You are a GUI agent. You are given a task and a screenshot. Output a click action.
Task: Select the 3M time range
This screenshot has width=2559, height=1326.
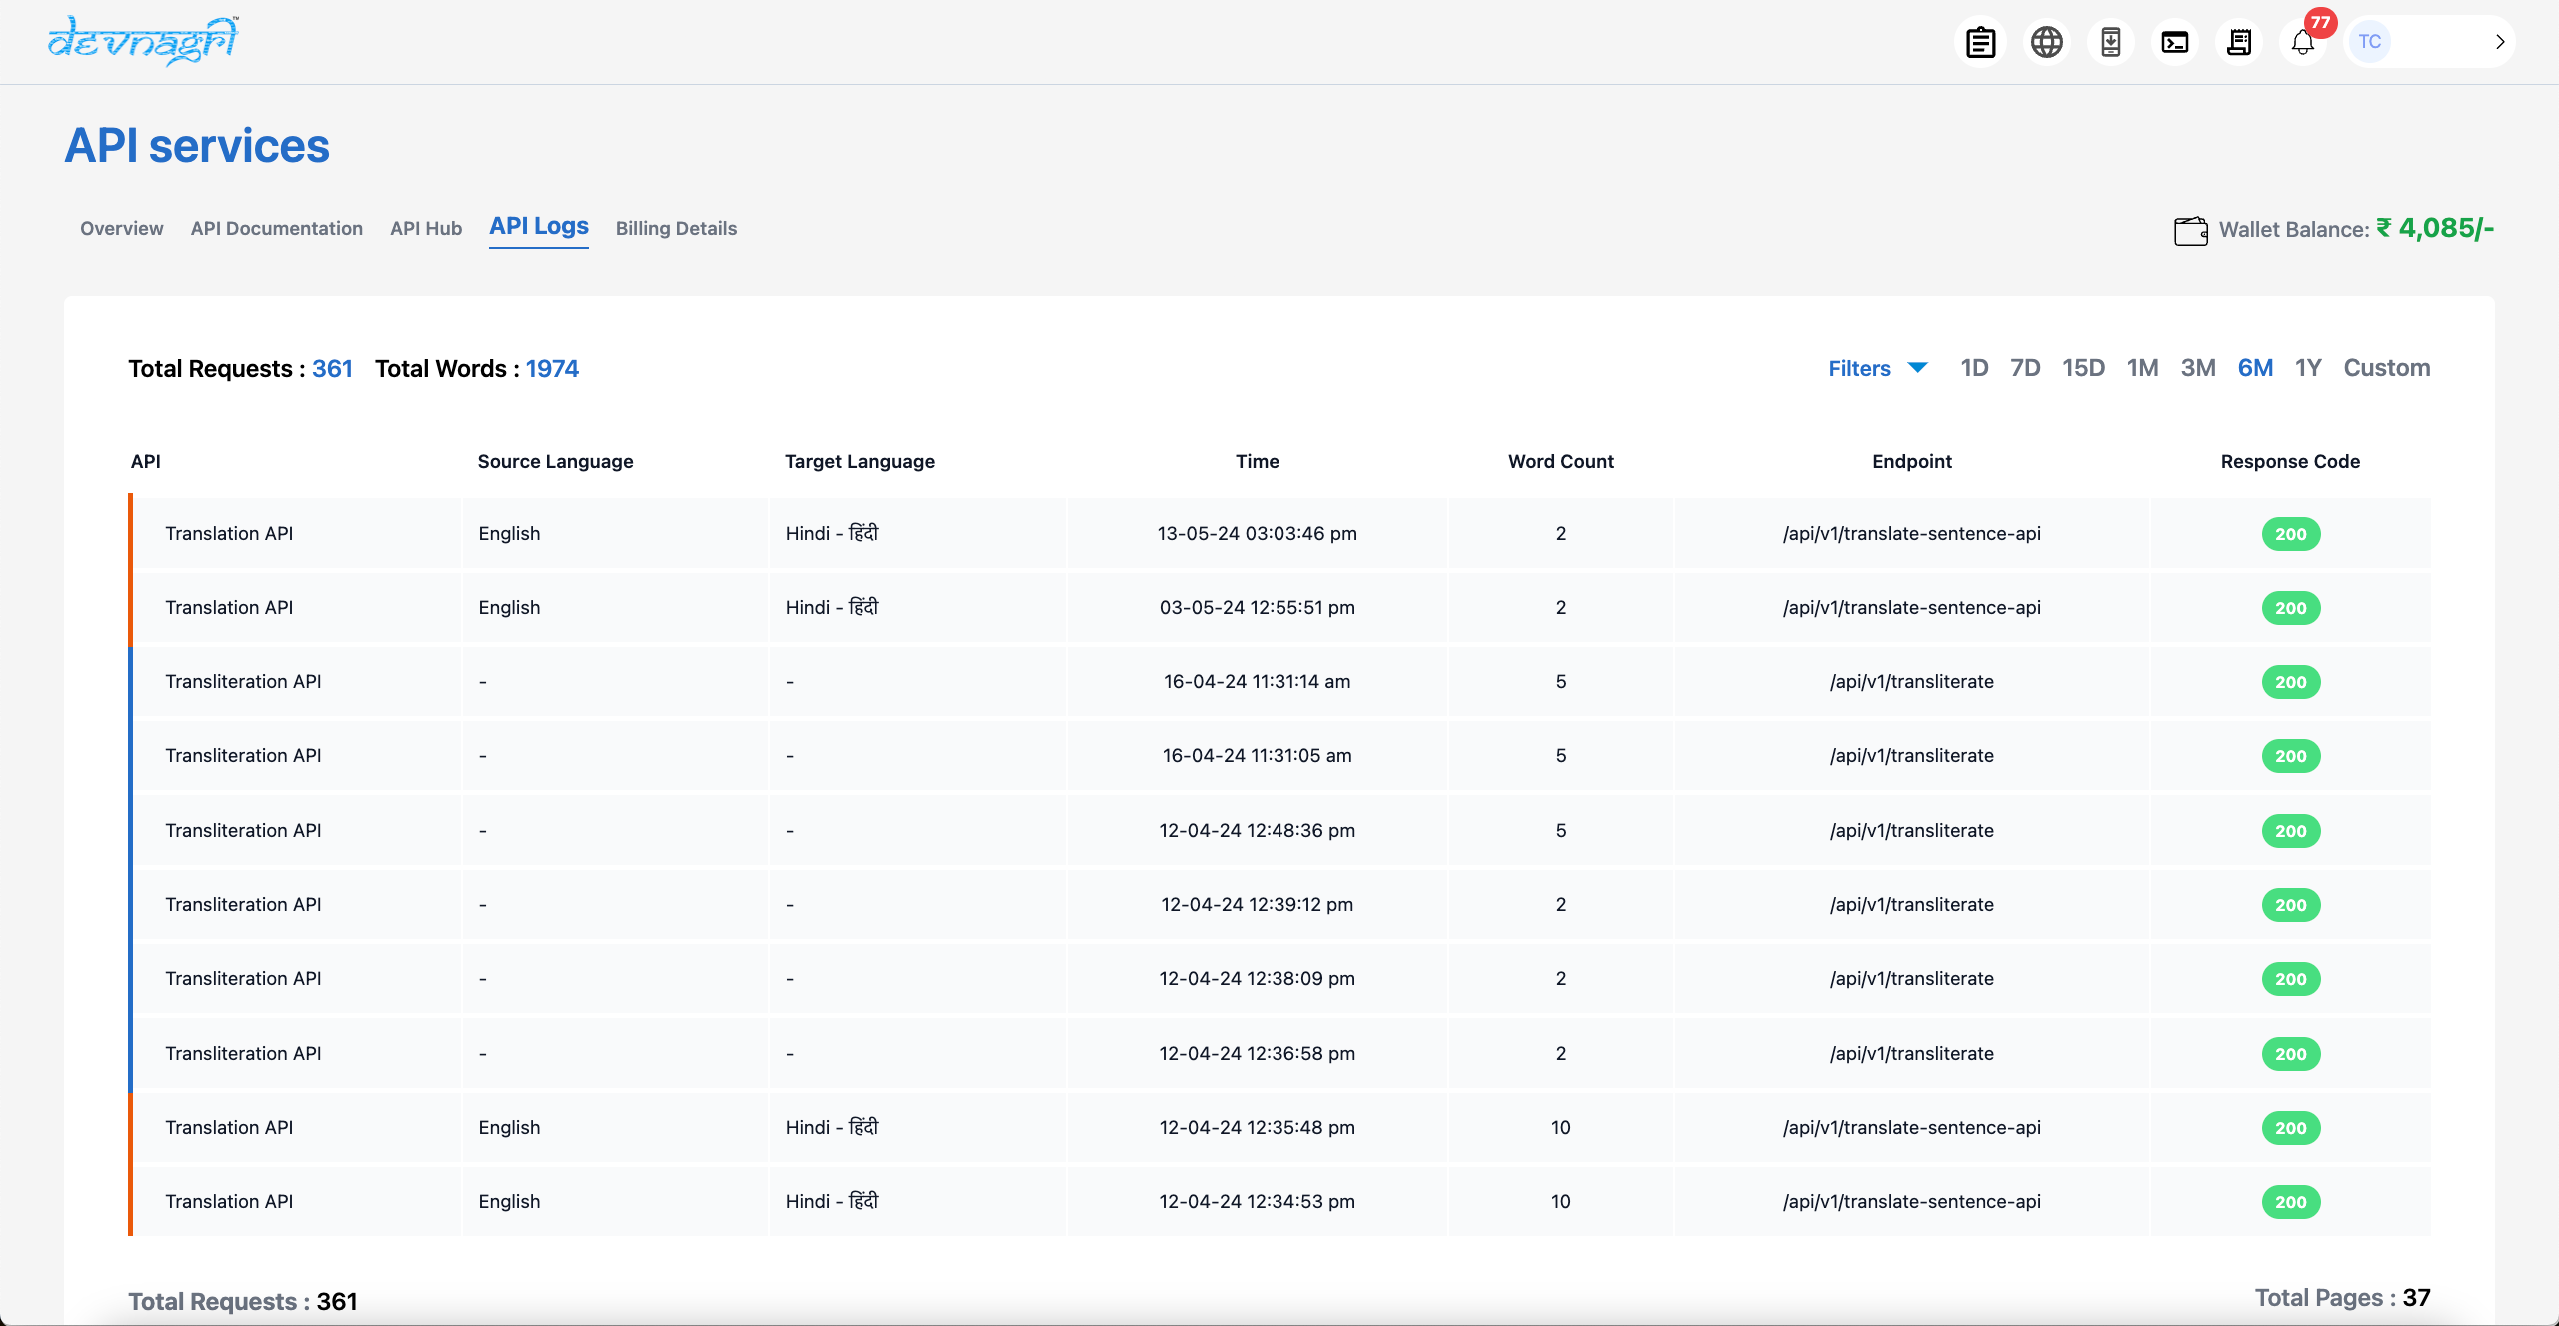[2198, 368]
